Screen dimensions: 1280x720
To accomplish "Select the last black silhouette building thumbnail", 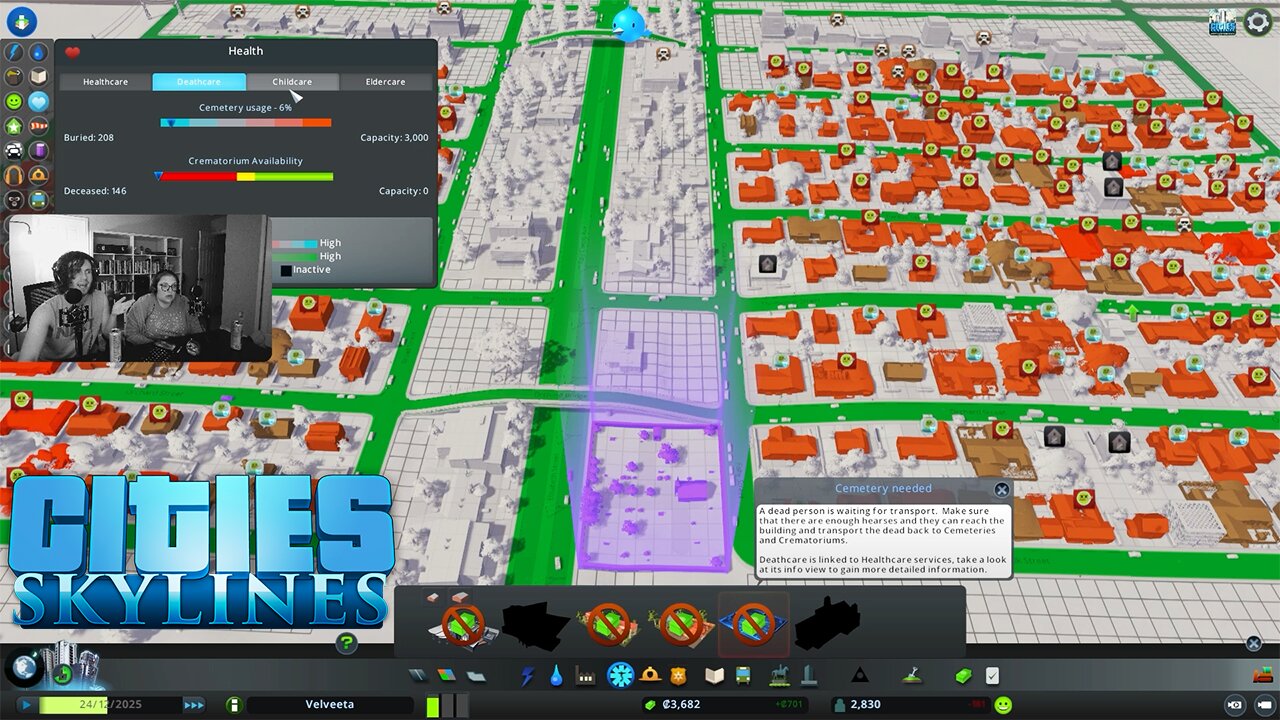I will [x=827, y=623].
